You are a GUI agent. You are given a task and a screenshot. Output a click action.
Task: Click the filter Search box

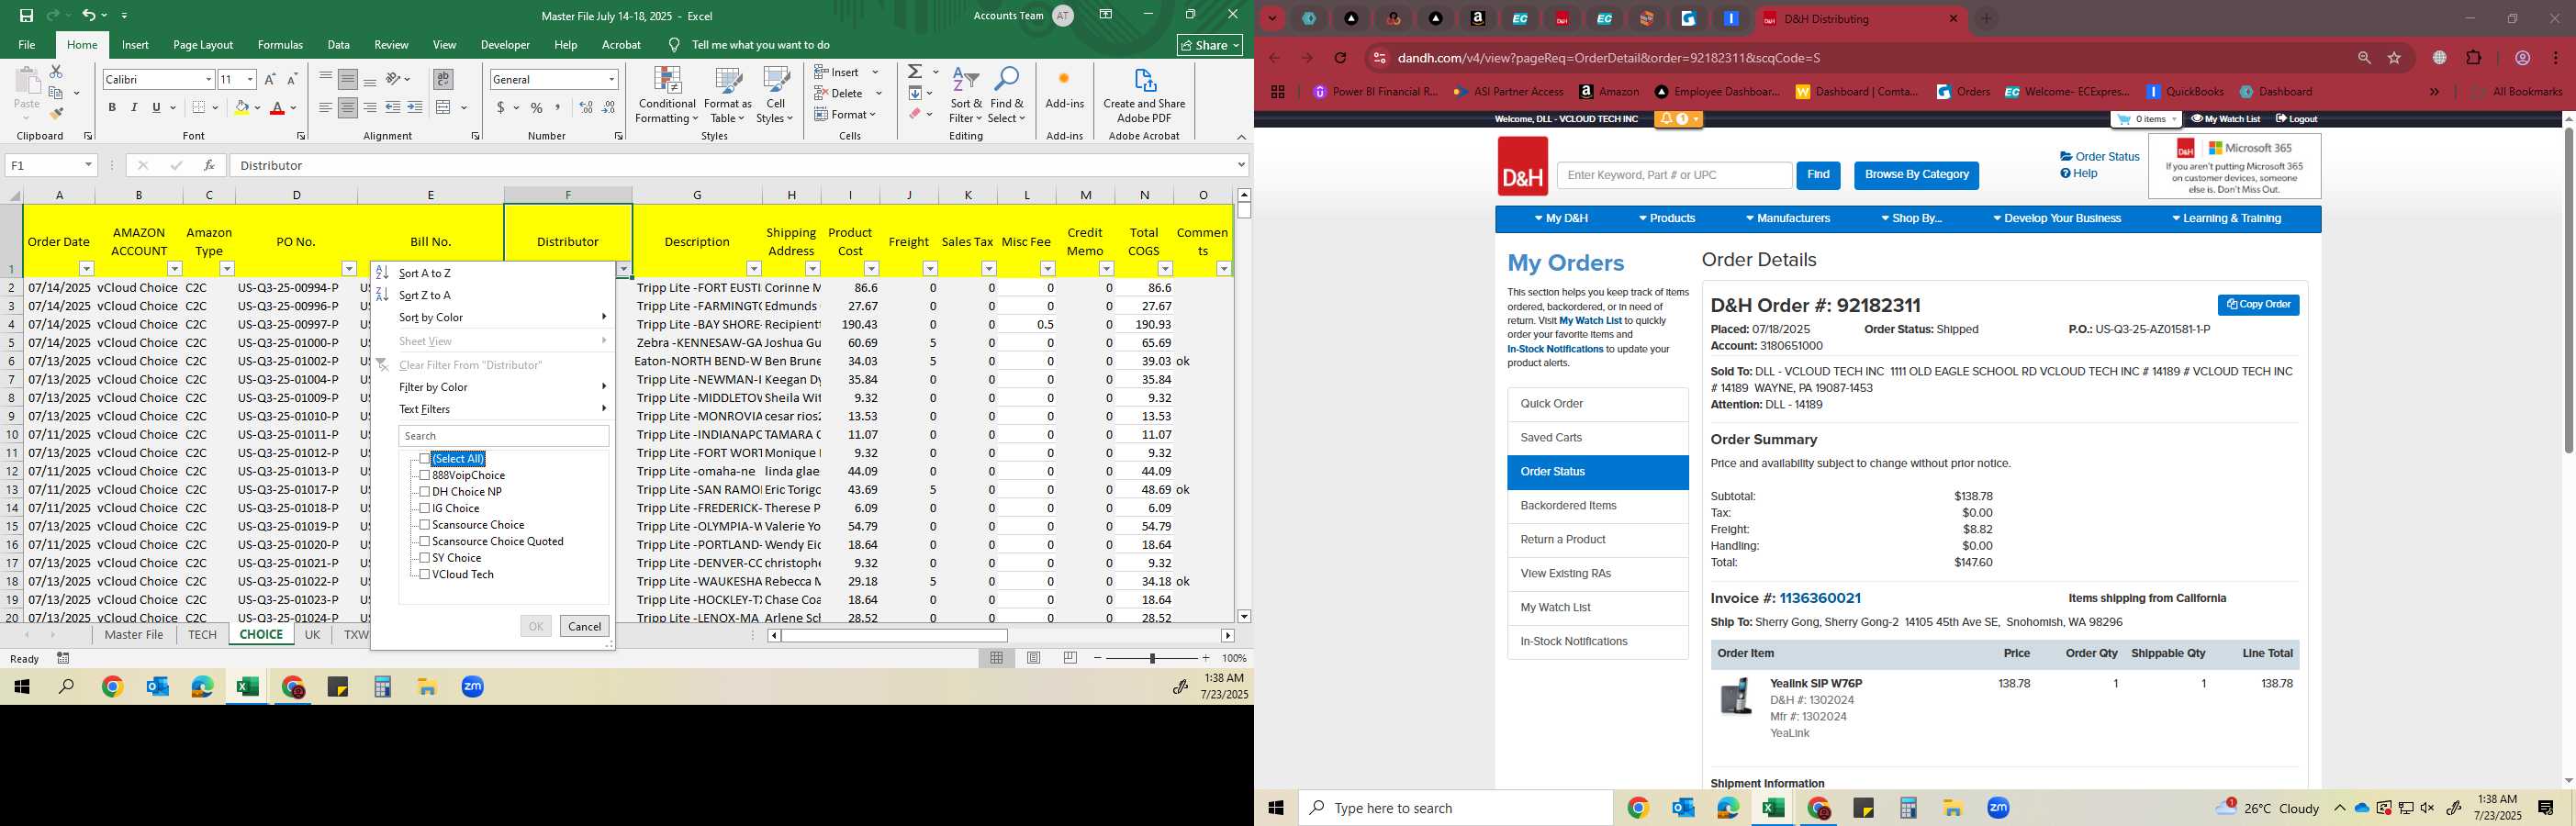504,436
